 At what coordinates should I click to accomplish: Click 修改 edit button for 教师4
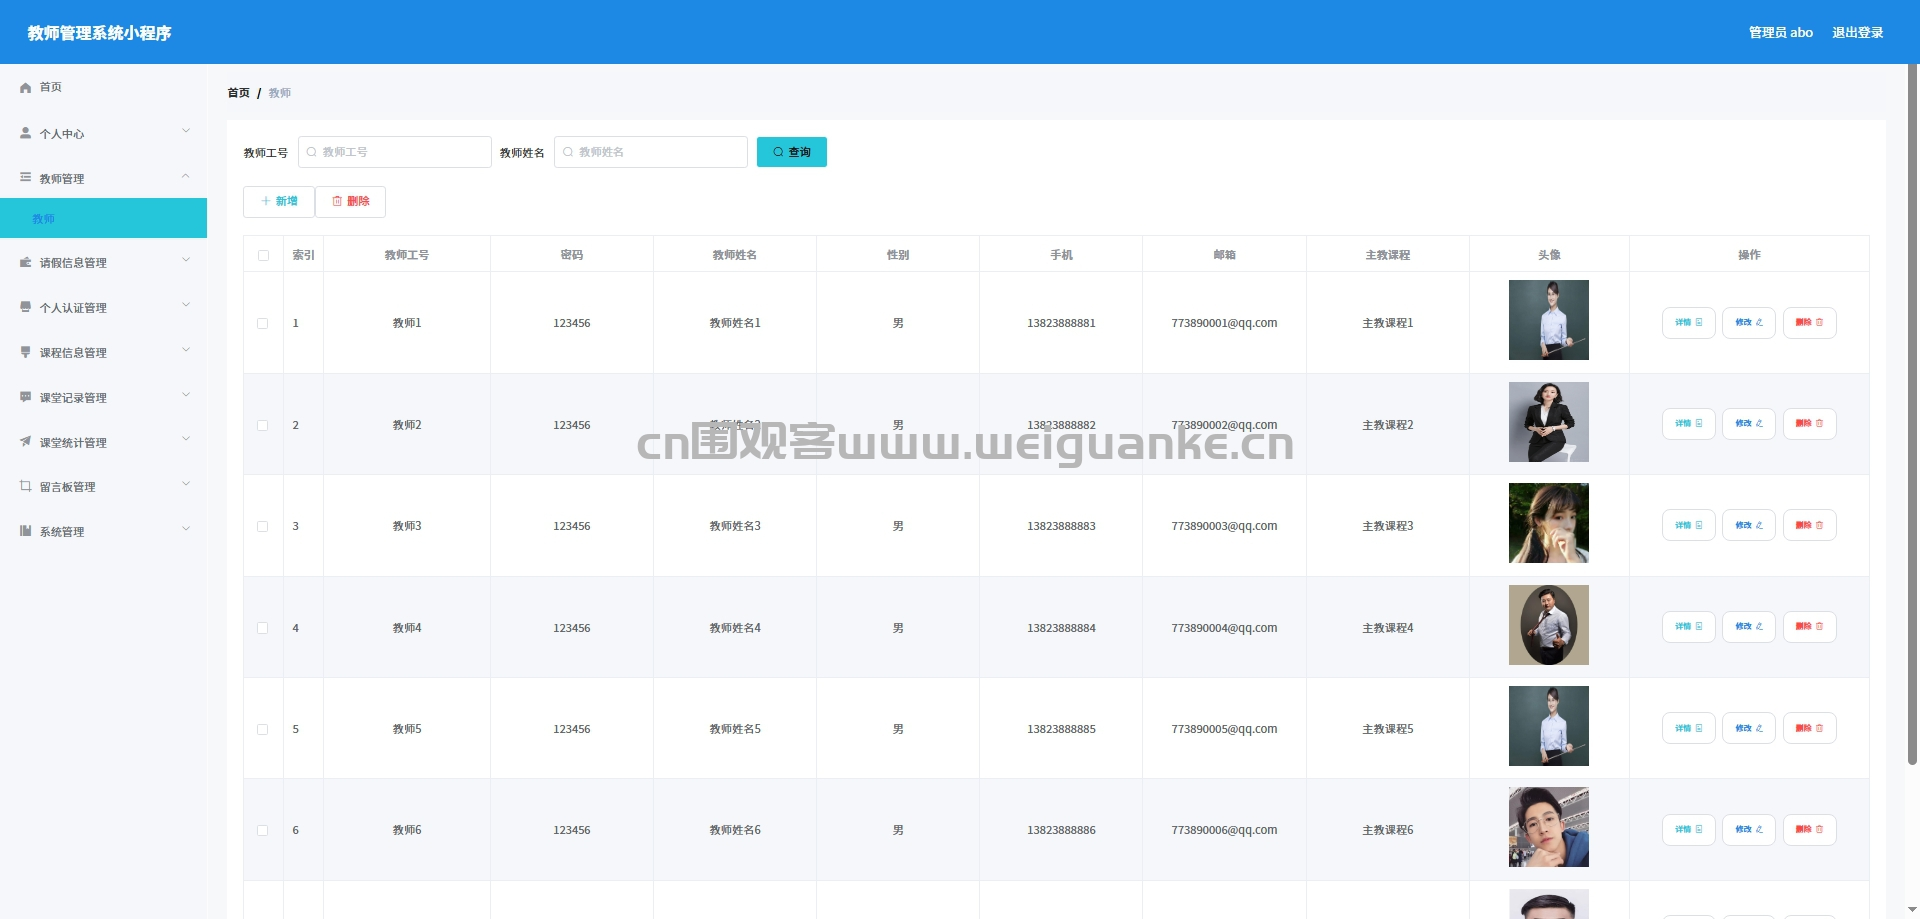click(1748, 627)
